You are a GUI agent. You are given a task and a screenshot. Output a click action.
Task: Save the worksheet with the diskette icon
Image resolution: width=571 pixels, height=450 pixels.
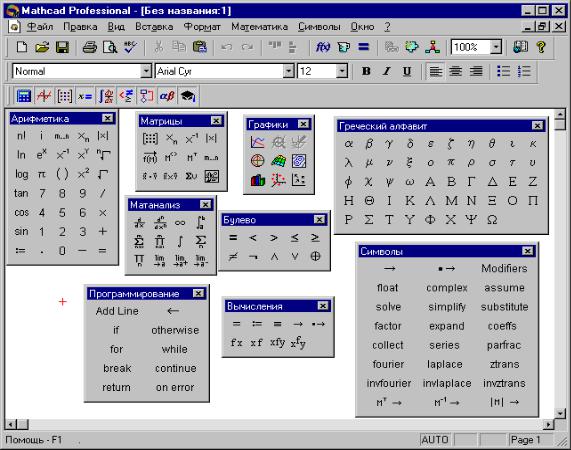pyautogui.click(x=62, y=47)
